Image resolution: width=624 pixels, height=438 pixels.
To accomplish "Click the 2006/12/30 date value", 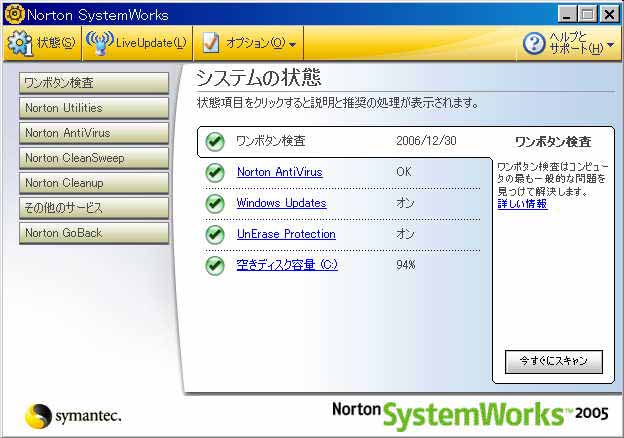I will (x=426, y=141).
